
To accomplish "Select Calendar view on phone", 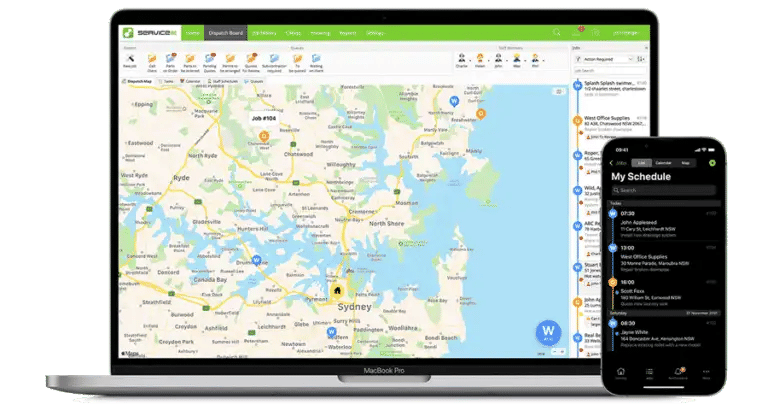I will tap(663, 163).
